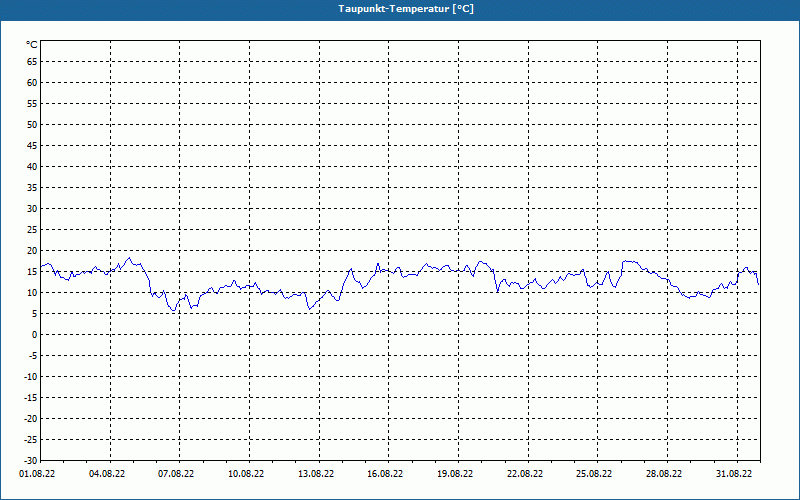Click the date label 10.08.22
This screenshot has width=800, height=500.
246,474
